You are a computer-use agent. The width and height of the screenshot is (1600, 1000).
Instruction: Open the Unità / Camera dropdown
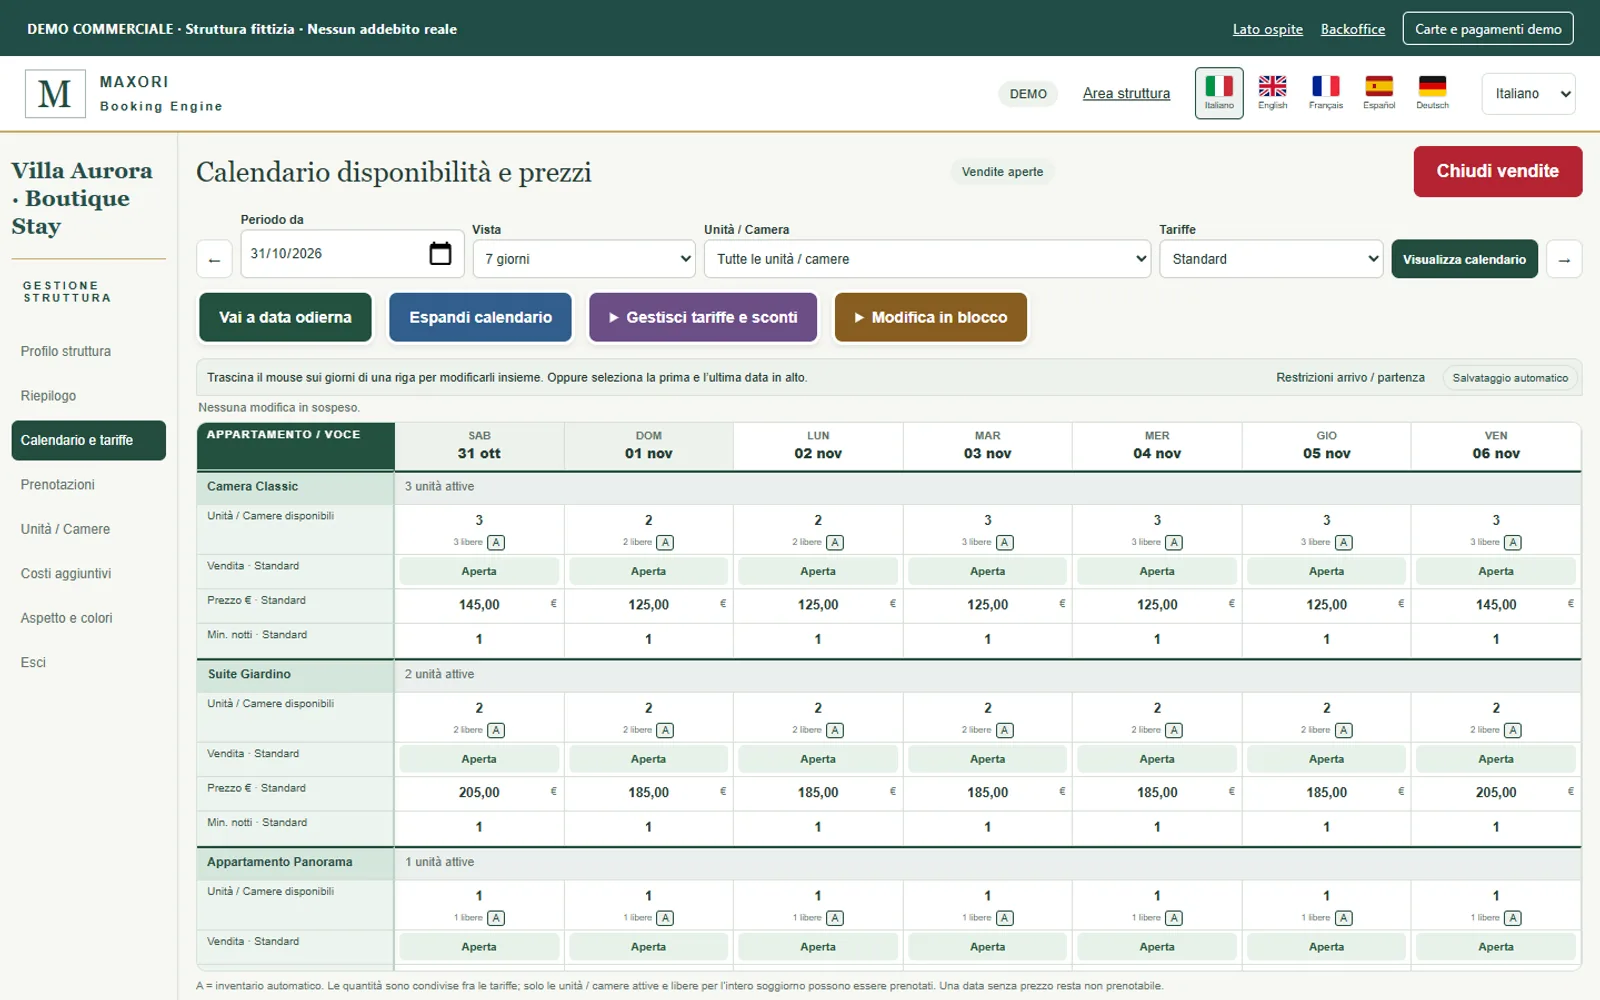click(x=927, y=259)
